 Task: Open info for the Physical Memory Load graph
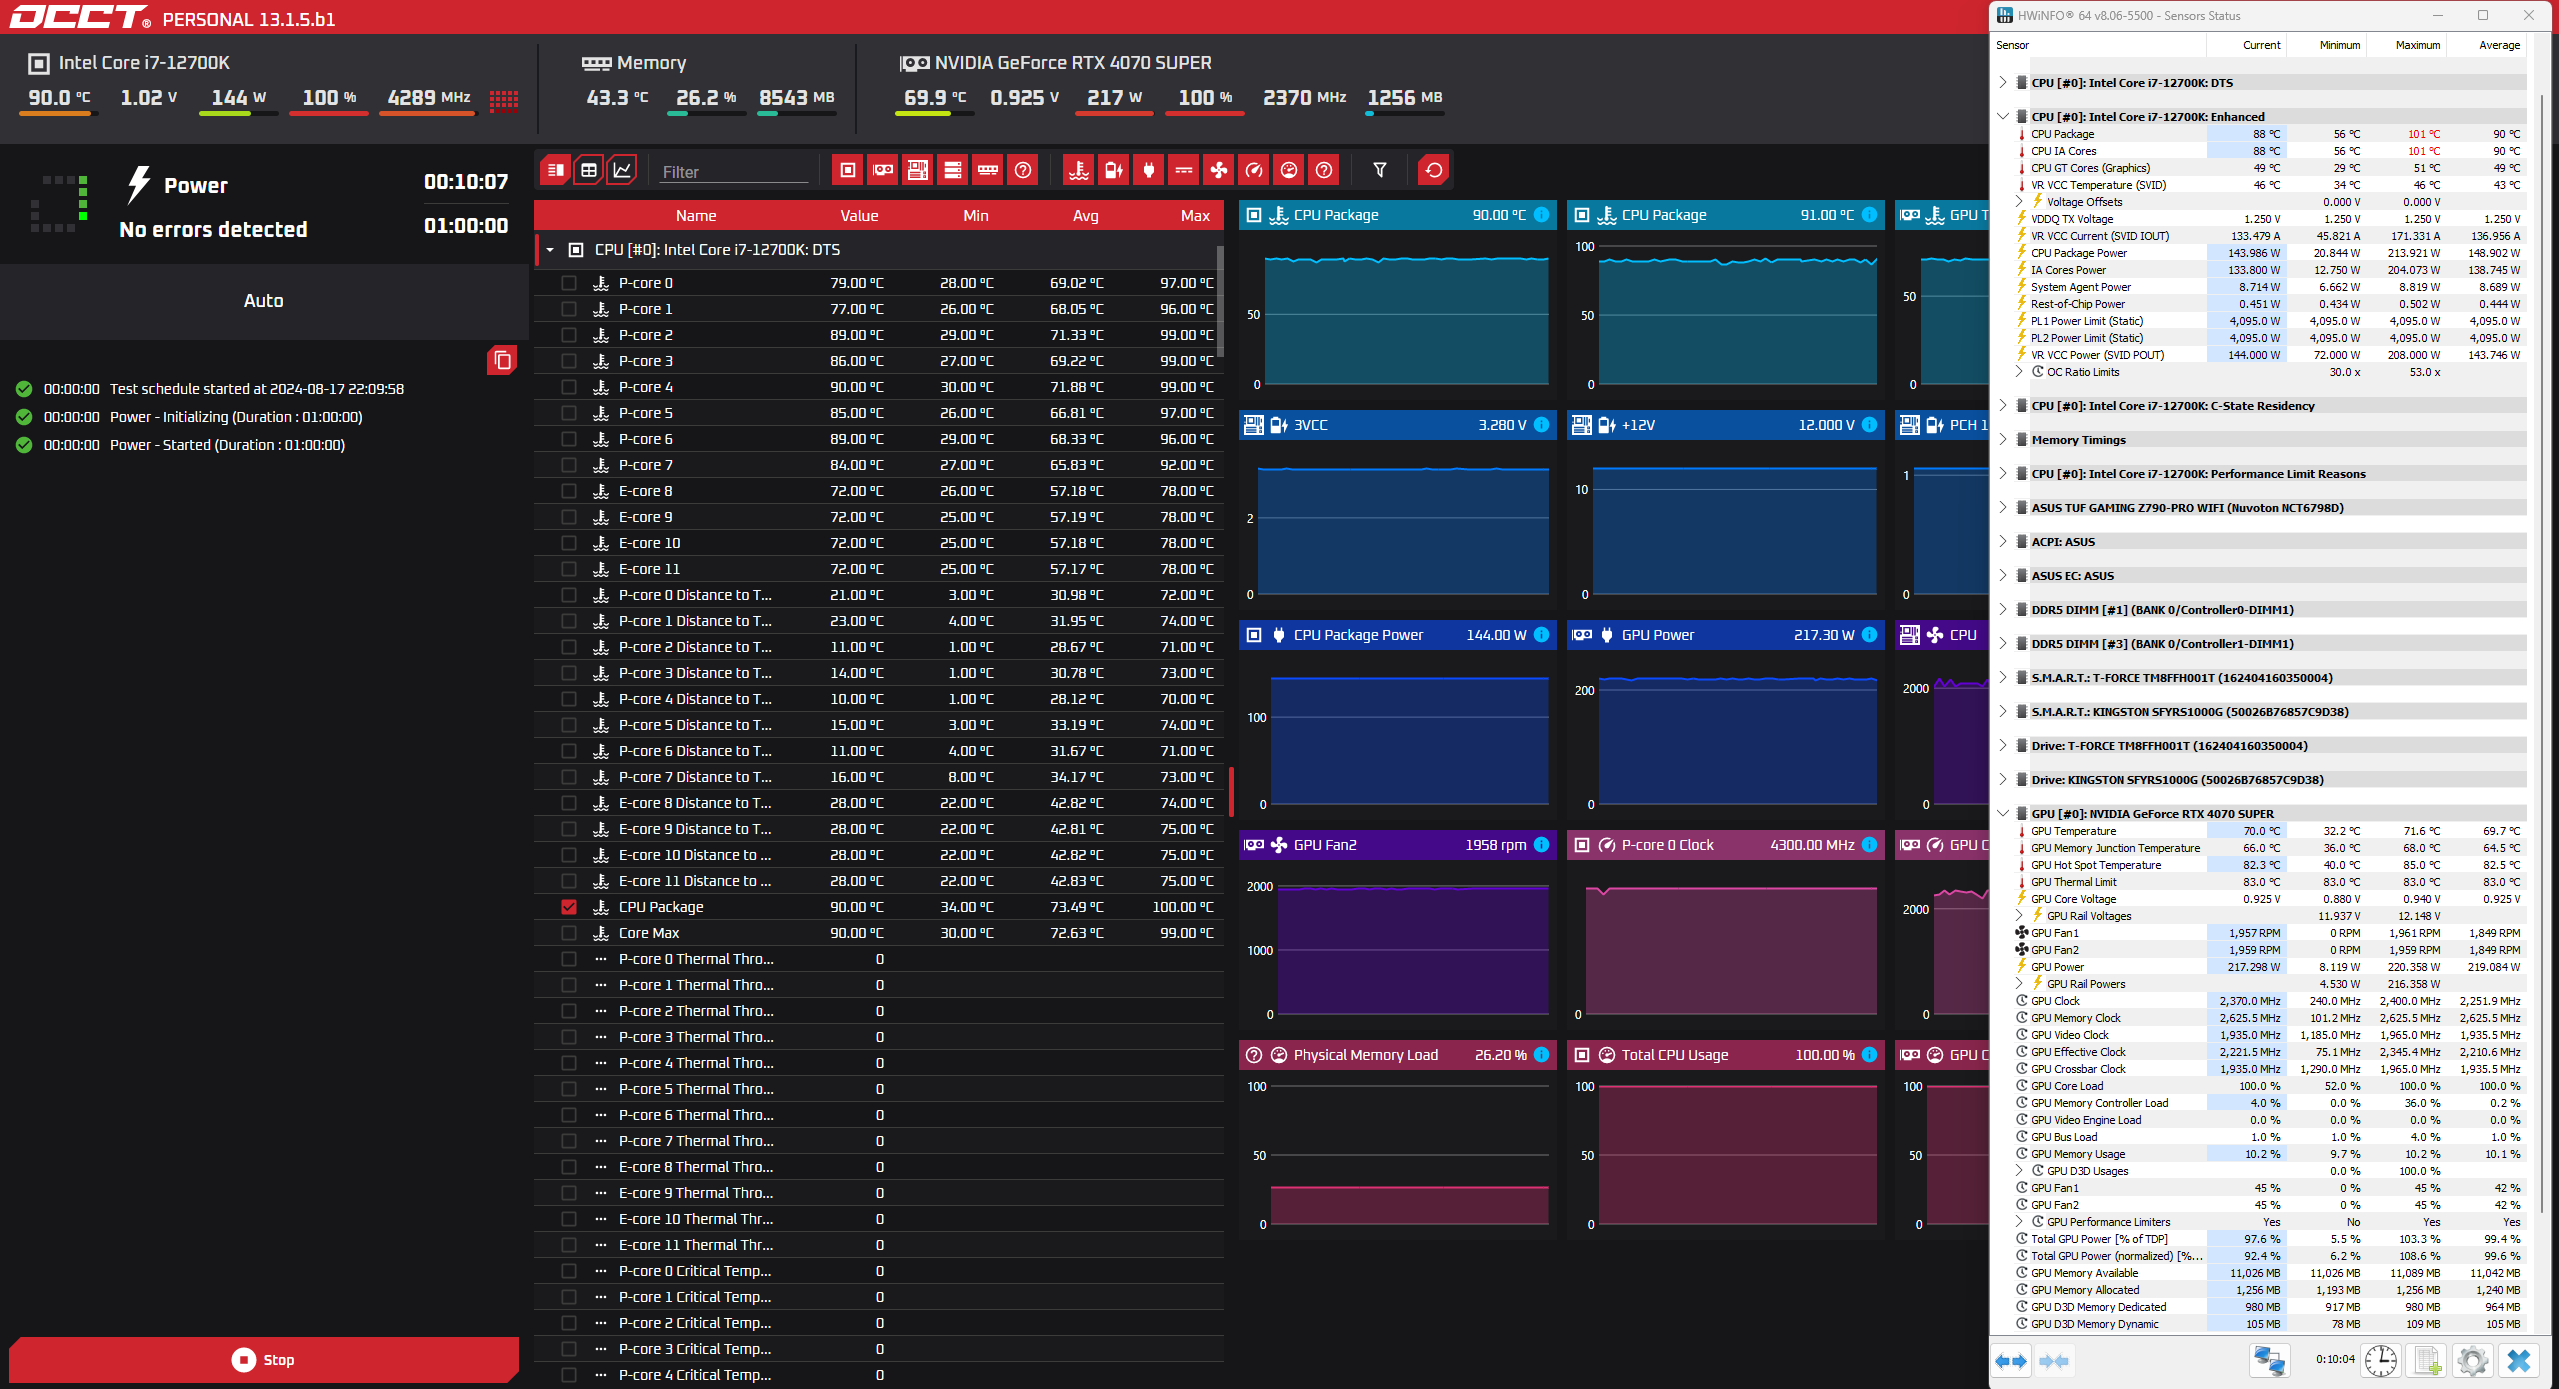pos(1541,1055)
